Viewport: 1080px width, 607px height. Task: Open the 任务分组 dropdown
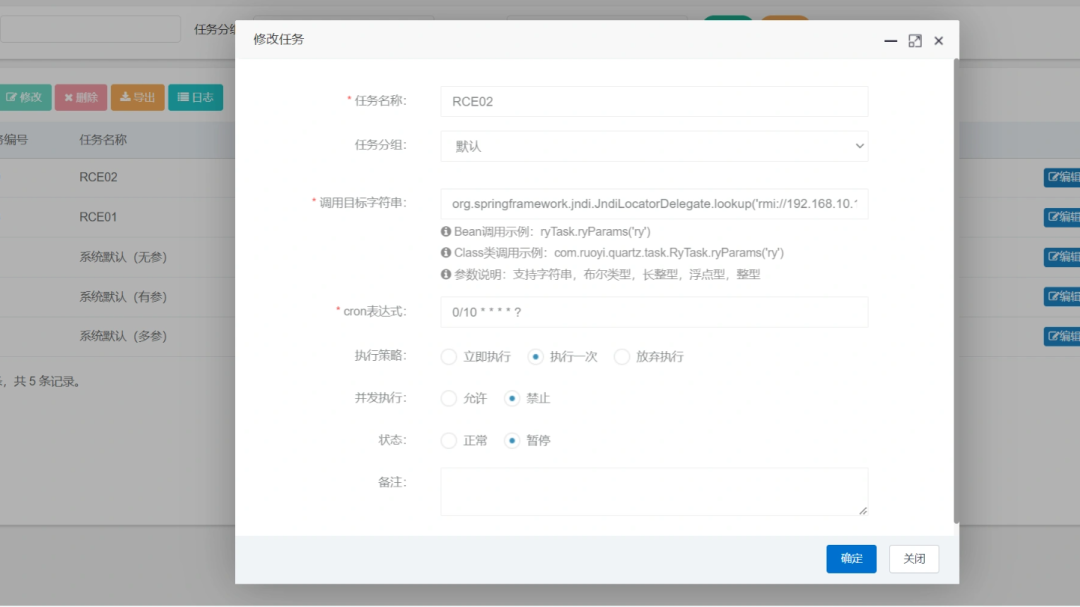[654, 146]
